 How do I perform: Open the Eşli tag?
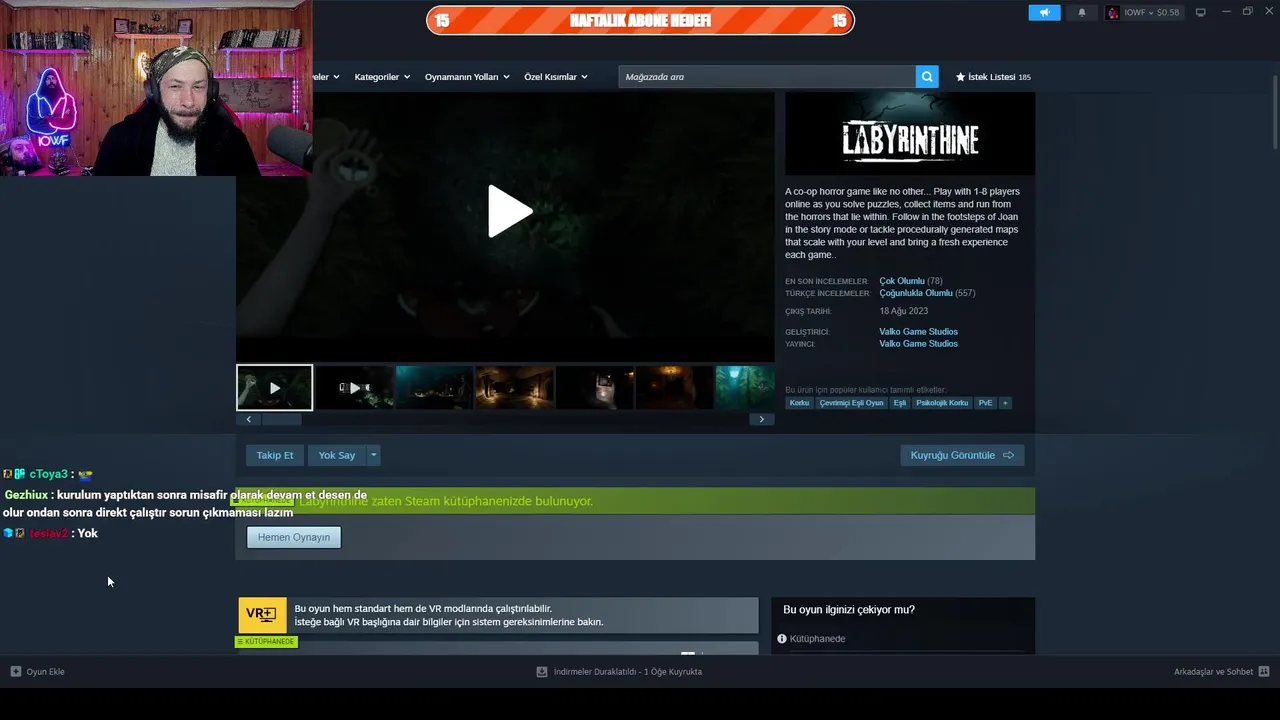click(x=900, y=403)
